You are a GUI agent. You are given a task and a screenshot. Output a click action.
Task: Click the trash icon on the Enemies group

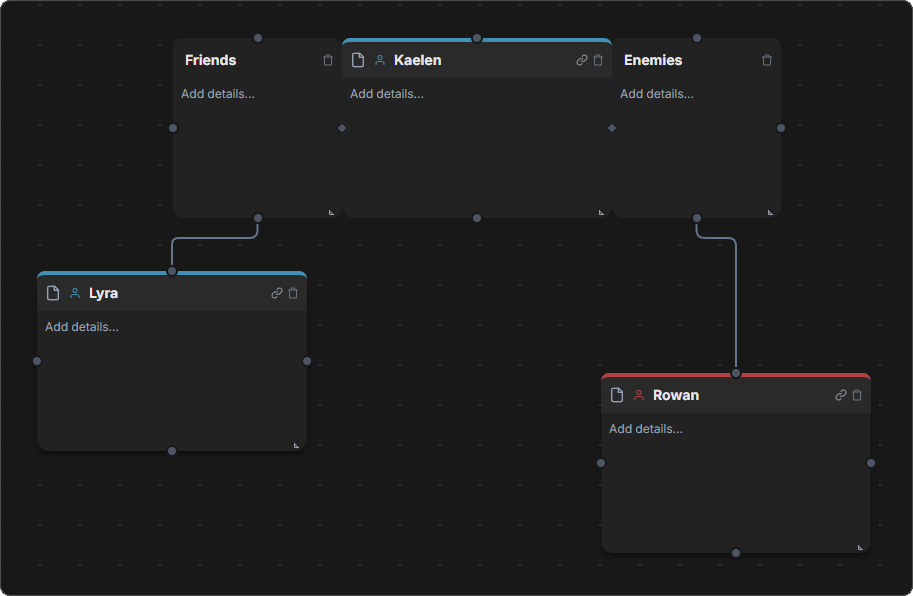point(766,60)
